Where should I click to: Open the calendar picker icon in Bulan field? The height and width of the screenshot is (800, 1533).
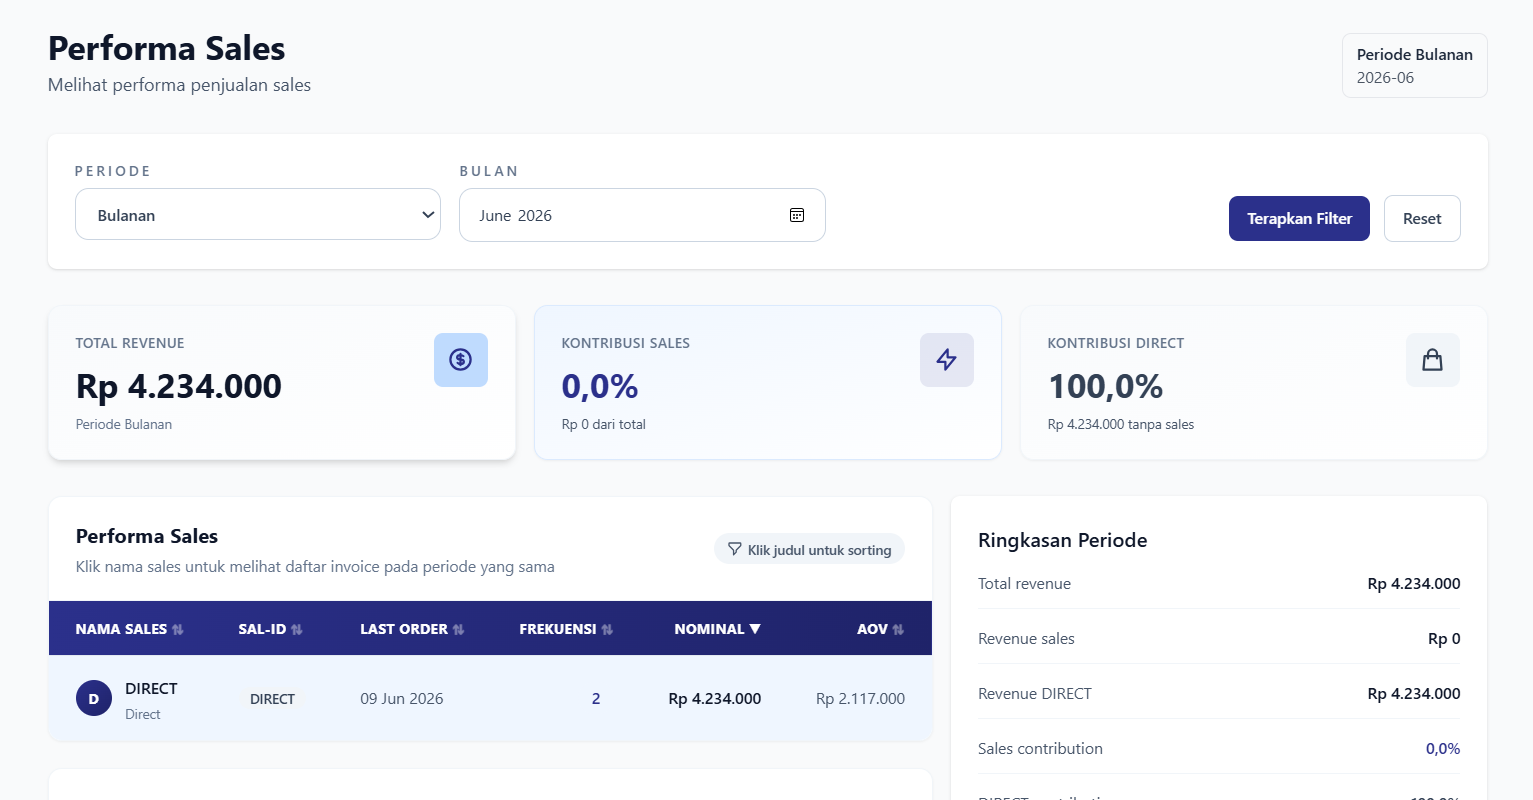pos(797,215)
